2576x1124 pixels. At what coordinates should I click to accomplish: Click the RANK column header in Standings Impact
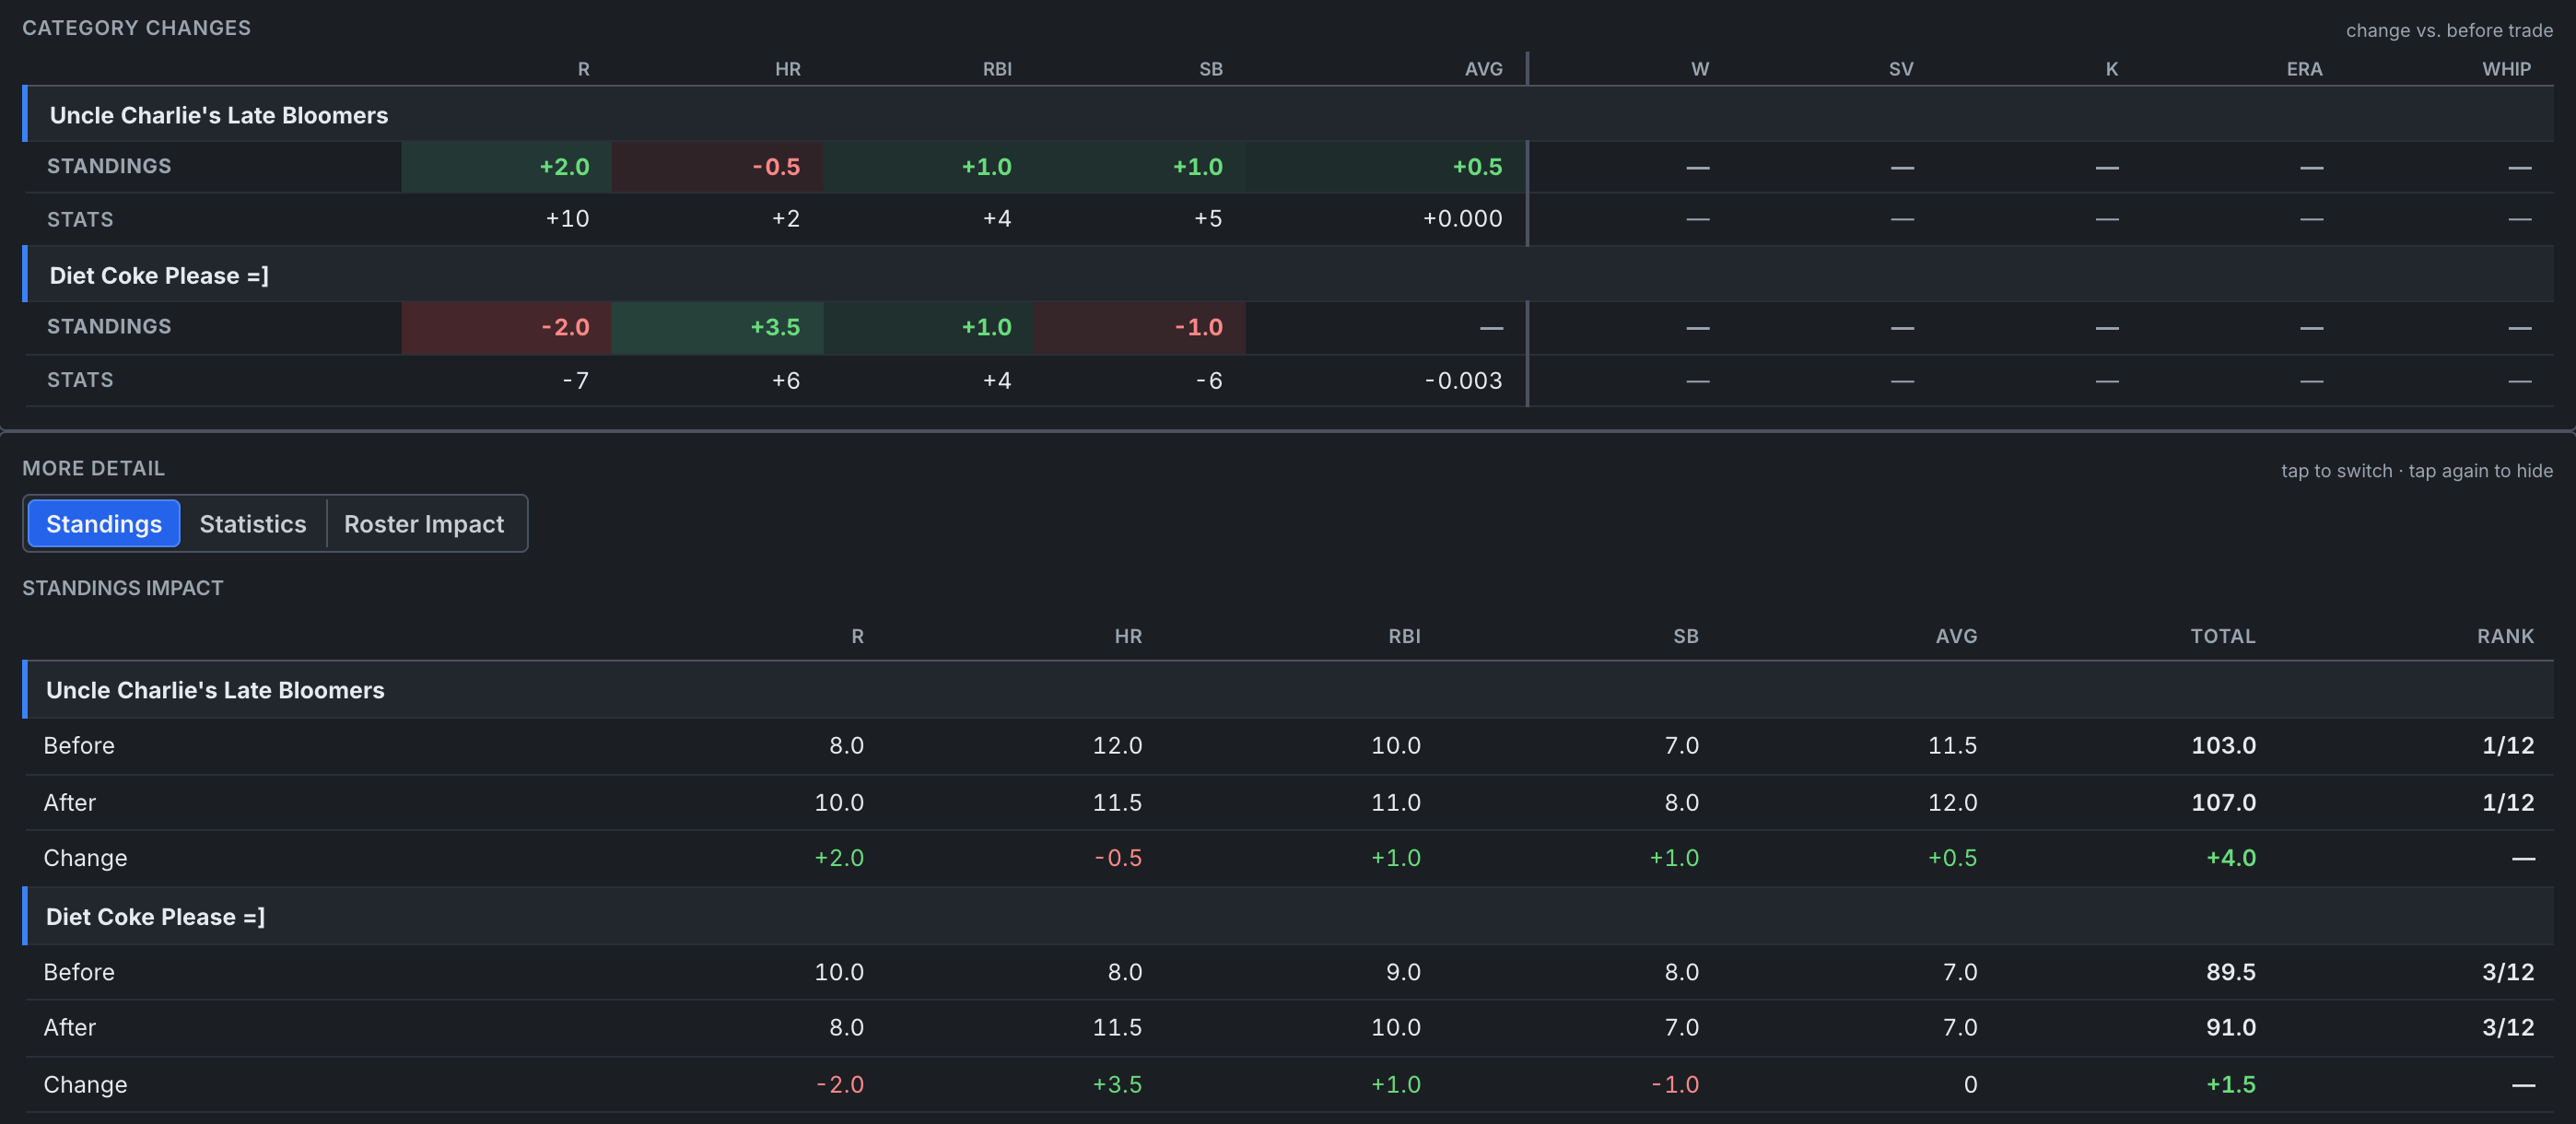(2505, 636)
